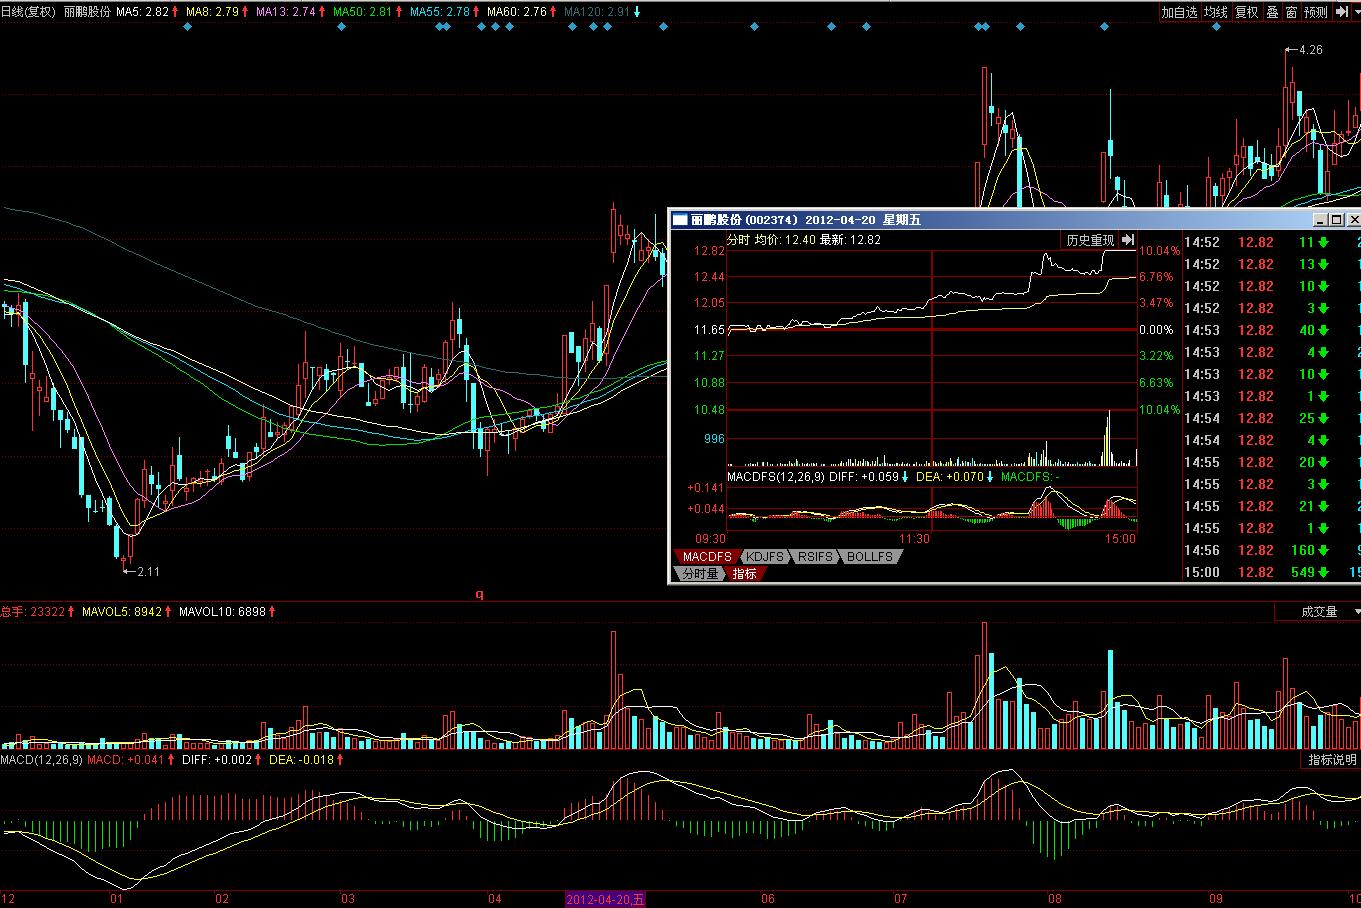Switch to the 分时量 tab
Viewport: 1361px width, 908px height.
[700, 574]
